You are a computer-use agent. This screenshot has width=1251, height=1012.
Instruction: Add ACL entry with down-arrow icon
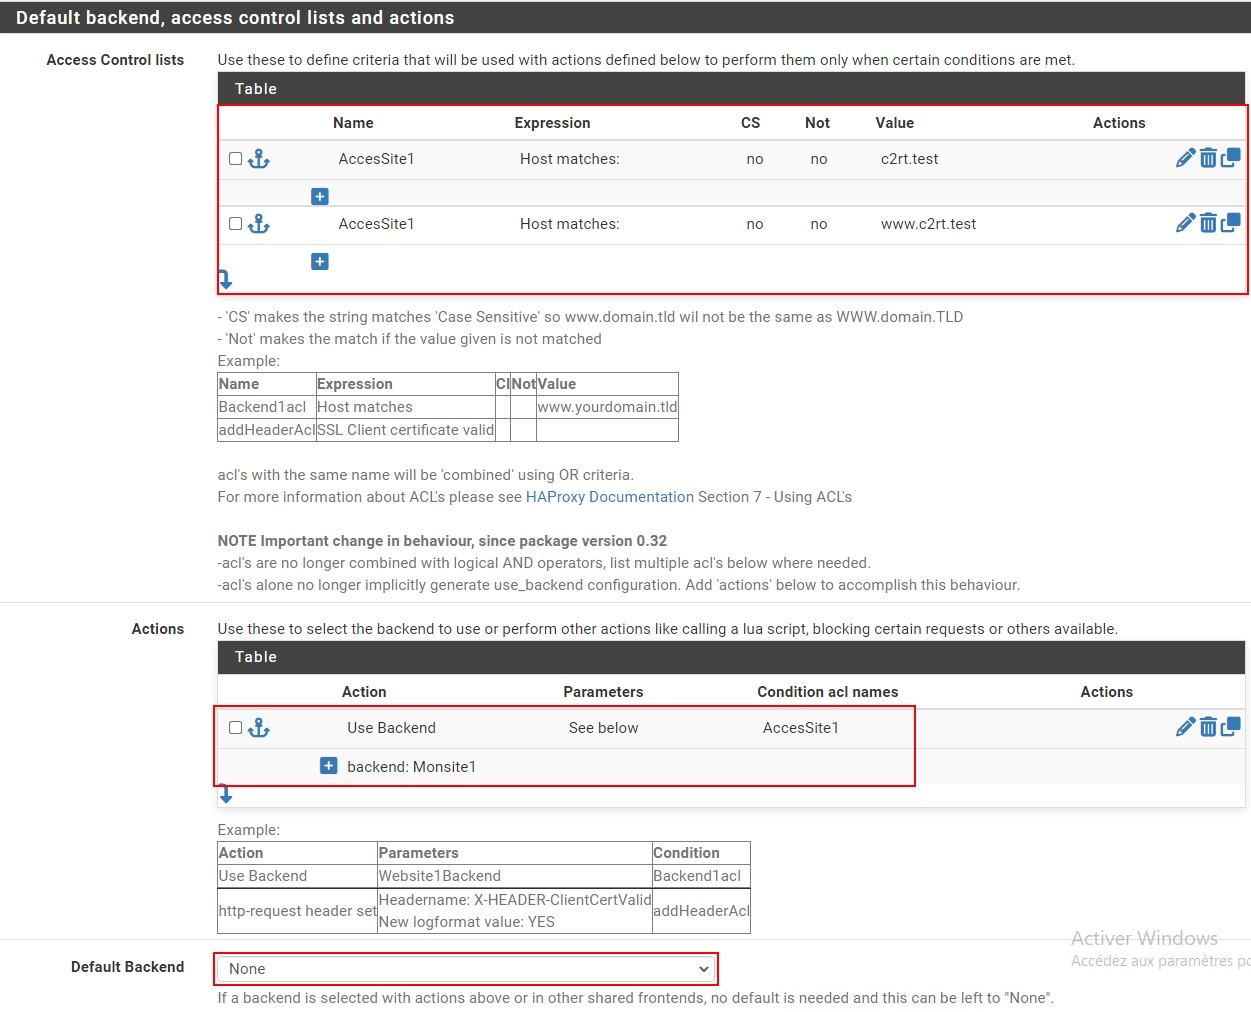(225, 279)
